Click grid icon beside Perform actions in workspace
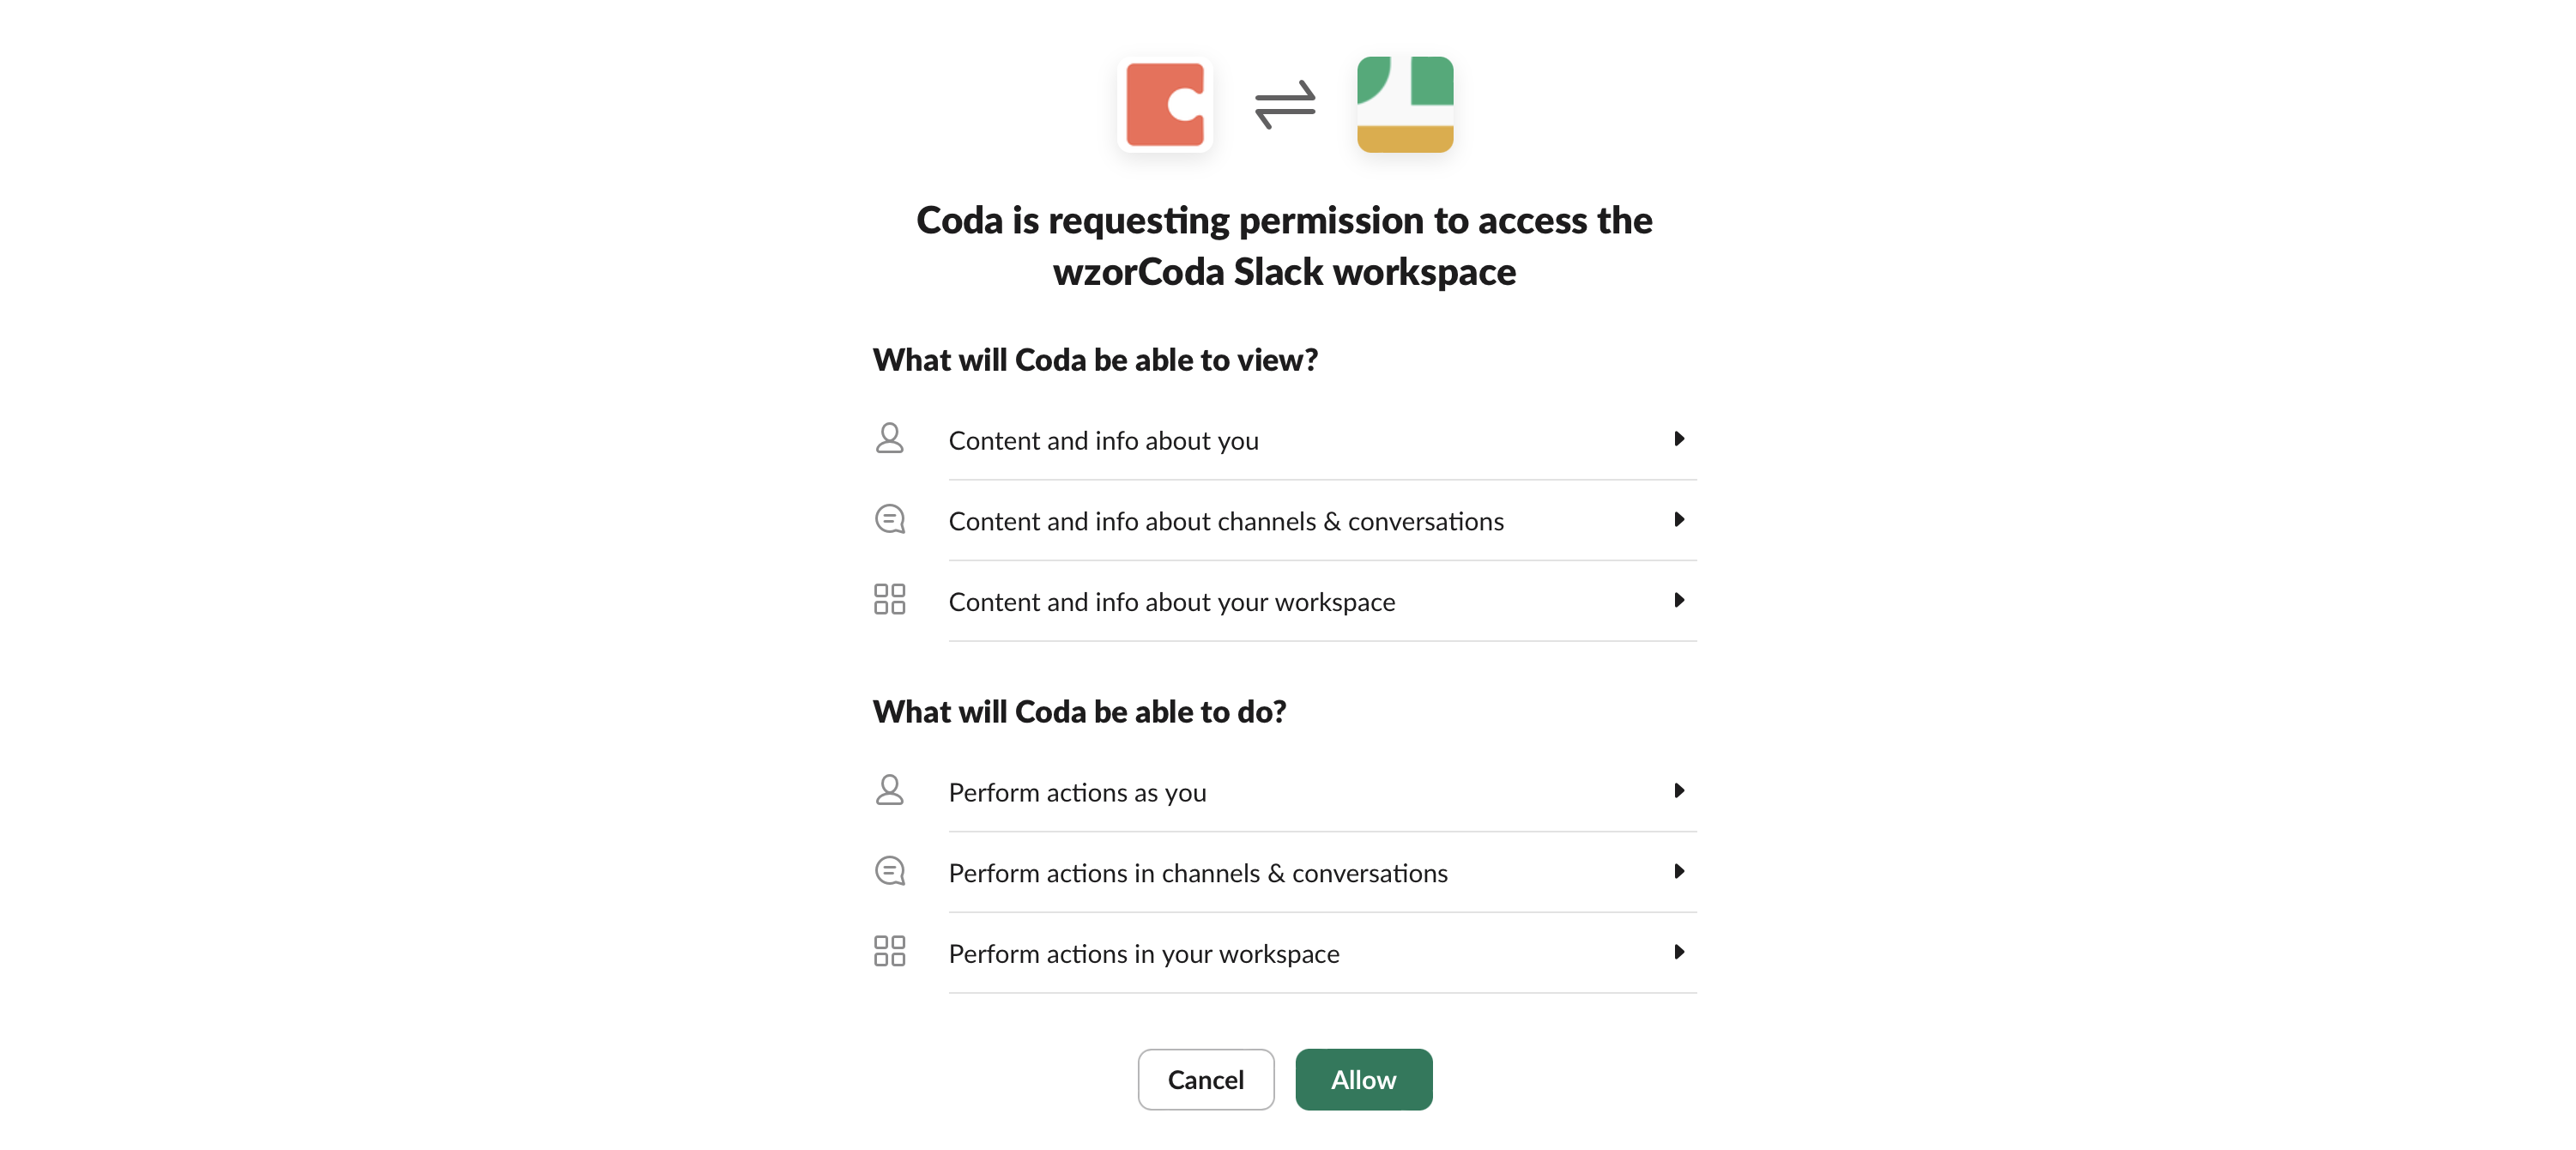Screen dimensions: 2576x1150 click(889, 952)
